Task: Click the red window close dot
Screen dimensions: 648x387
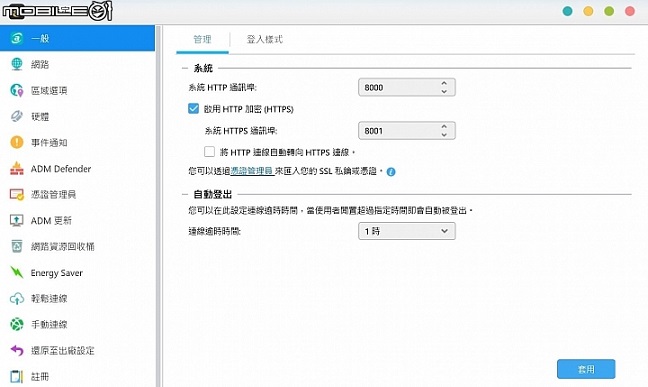Action: click(630, 11)
